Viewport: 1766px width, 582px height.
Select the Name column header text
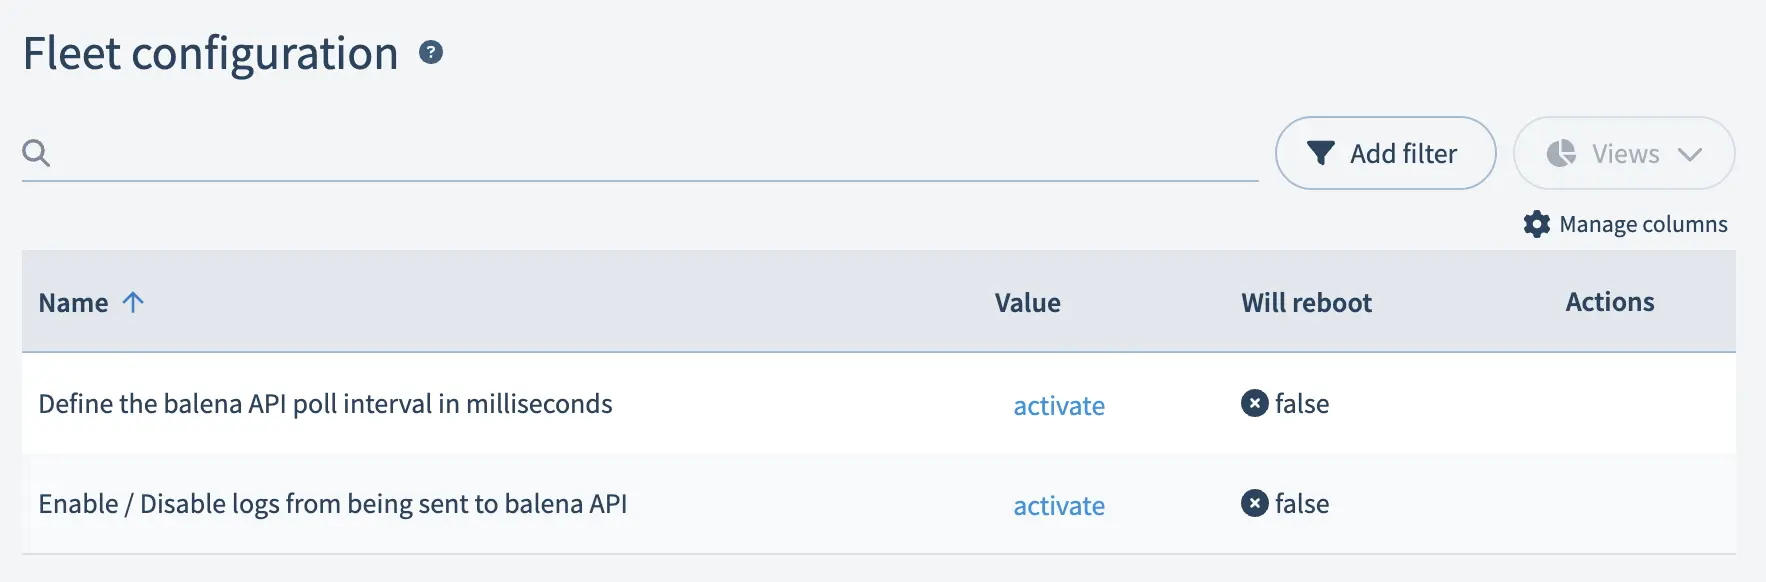(73, 302)
